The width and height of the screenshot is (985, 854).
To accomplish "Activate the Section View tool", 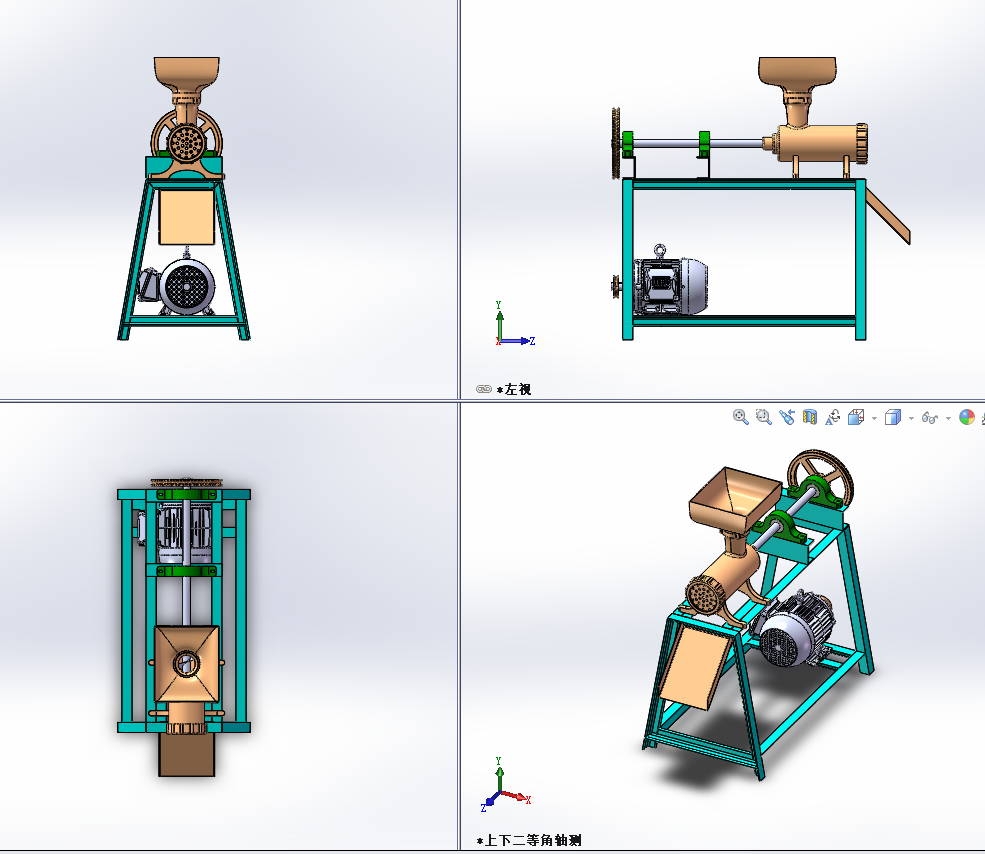I will pos(810,417).
